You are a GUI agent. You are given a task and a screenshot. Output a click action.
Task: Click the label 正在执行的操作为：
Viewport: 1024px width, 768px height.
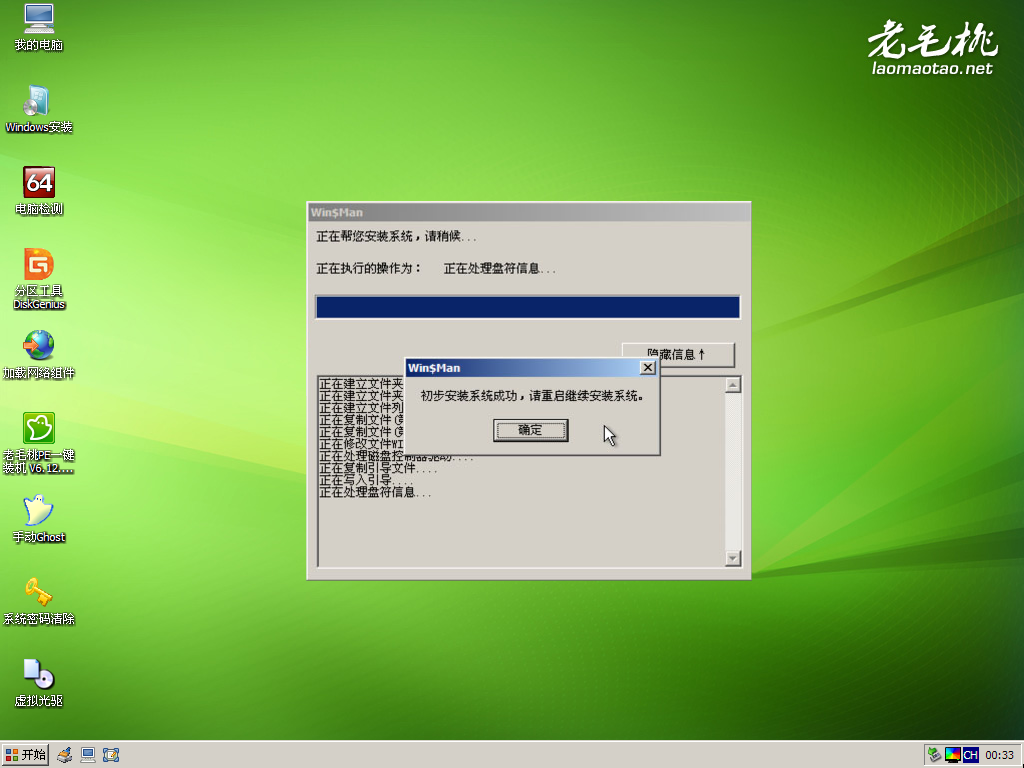click(x=369, y=268)
